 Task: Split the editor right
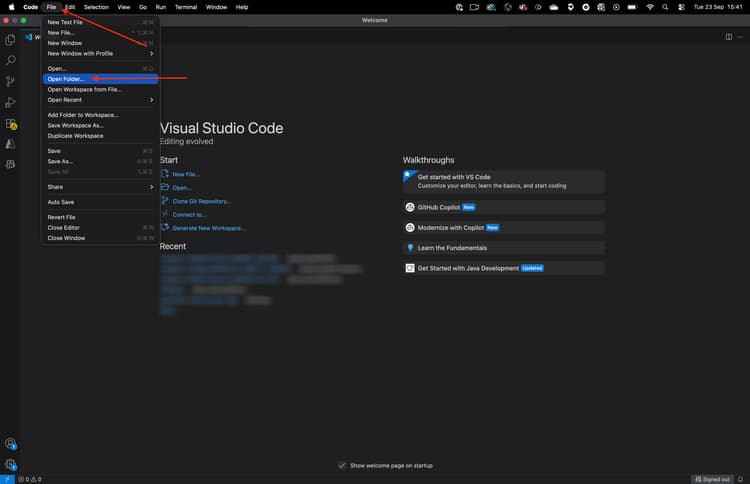[728, 37]
